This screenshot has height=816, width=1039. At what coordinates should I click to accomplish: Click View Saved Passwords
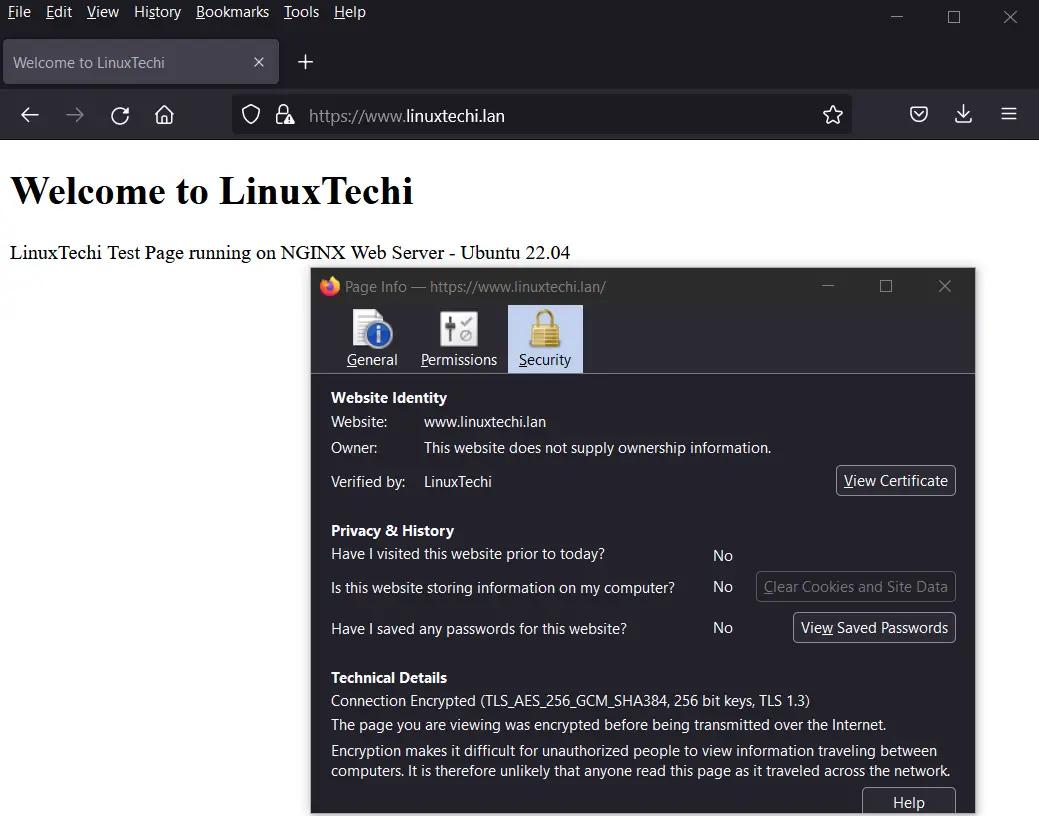tap(873, 627)
